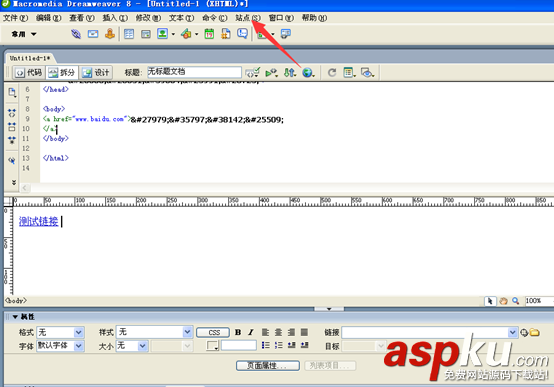Refresh the Design view
The height and width of the screenshot is (387, 554).
332,72
